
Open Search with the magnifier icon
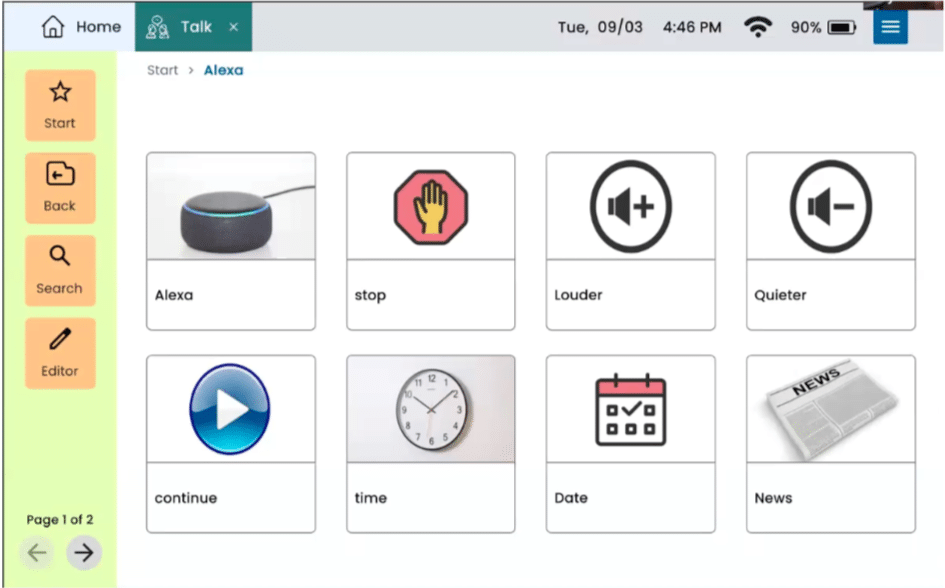[60, 270]
